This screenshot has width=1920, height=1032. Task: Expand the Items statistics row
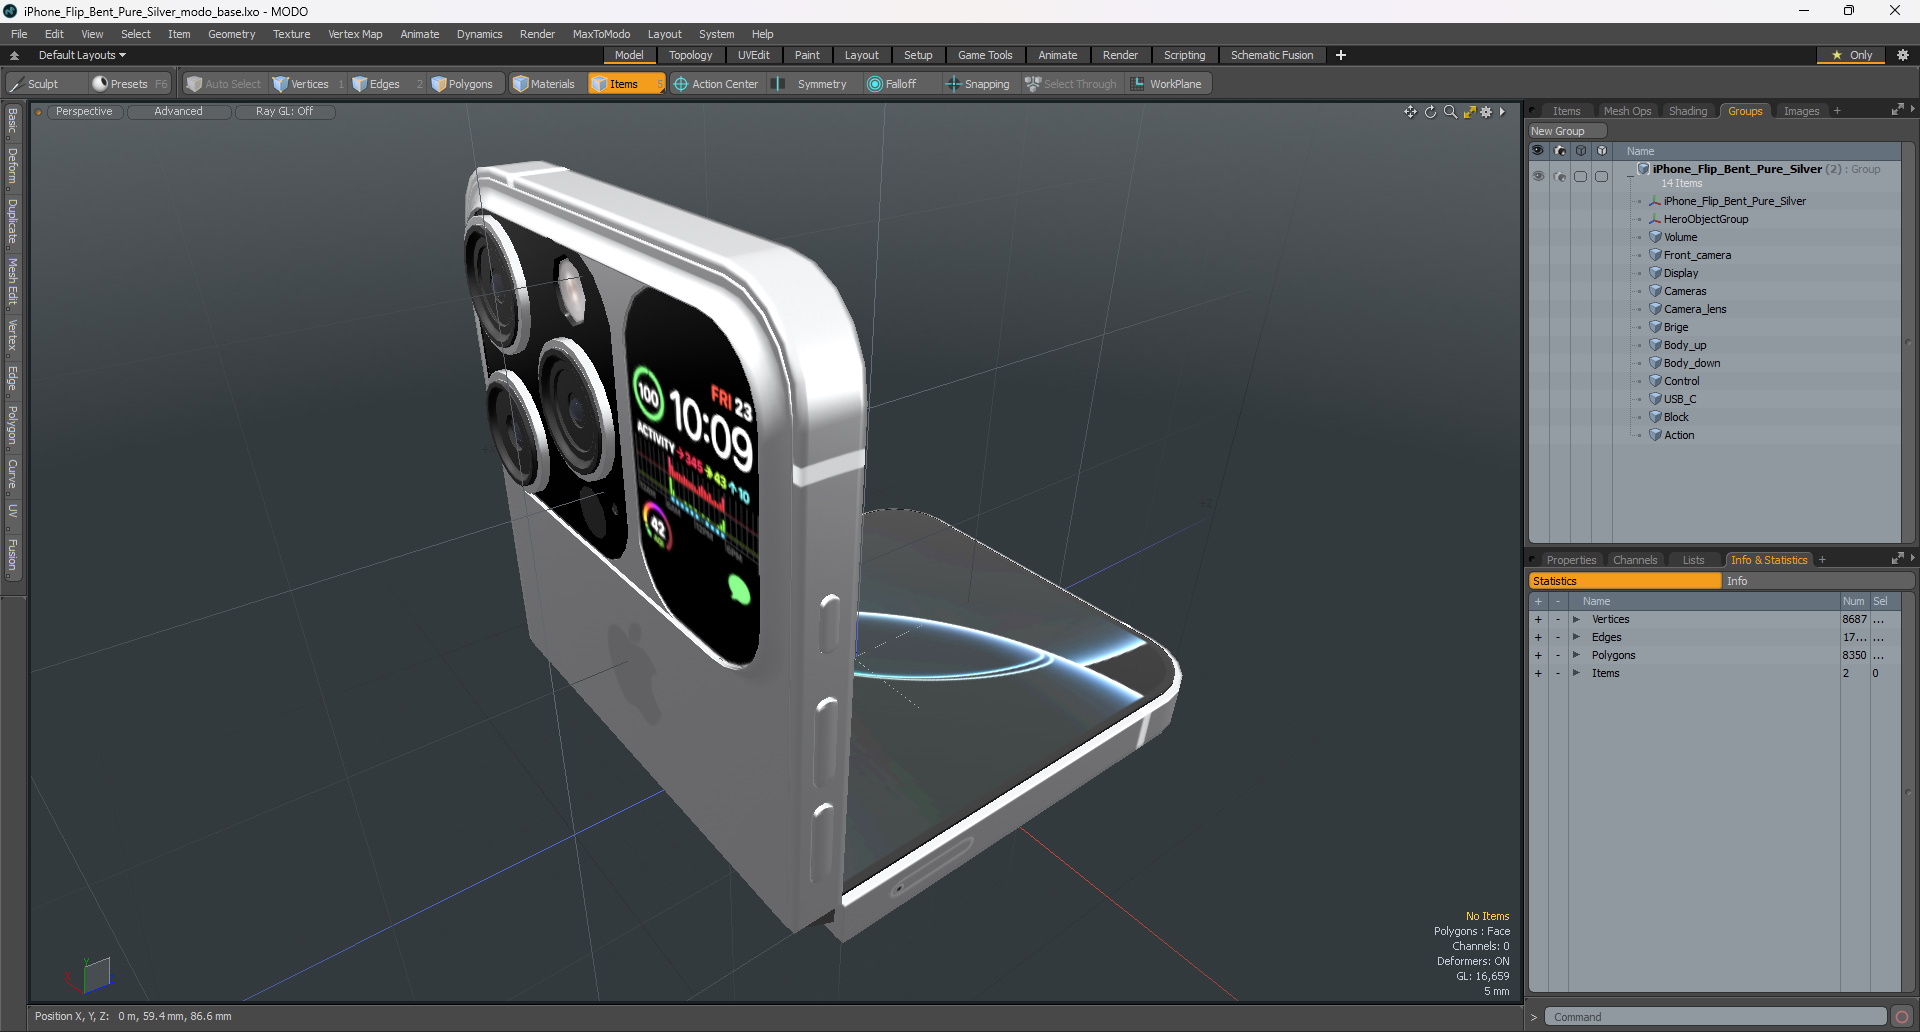[x=1576, y=673]
